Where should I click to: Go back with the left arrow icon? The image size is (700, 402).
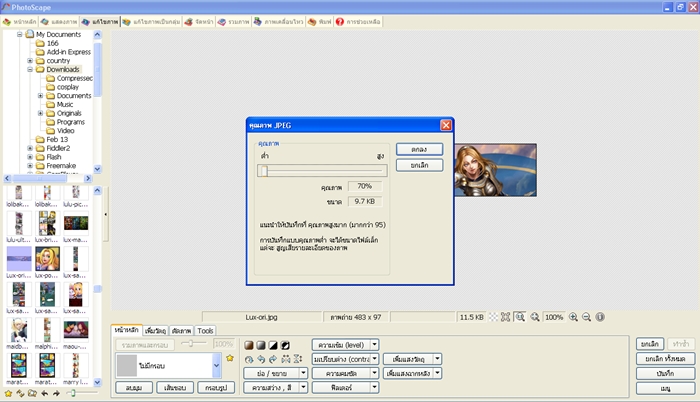(45, 394)
